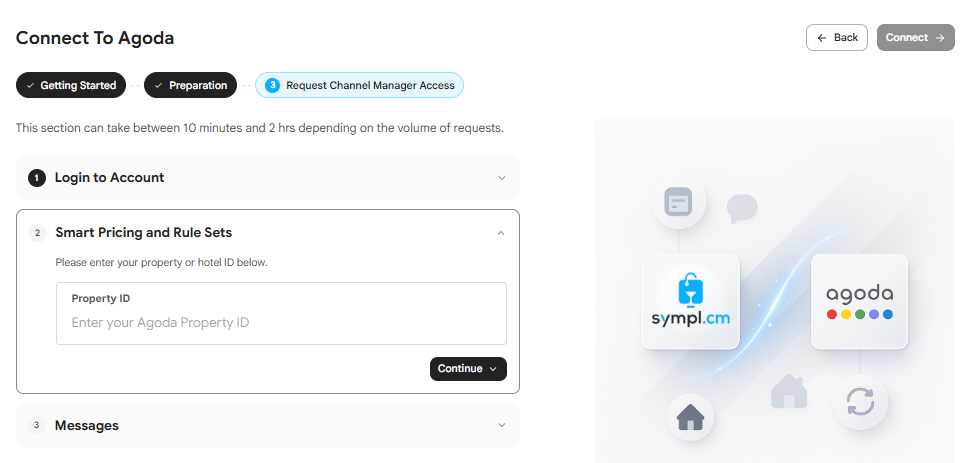The height and width of the screenshot is (463, 972).
Task: Click the step number 3 badge for Messages
Action: [x=37, y=425]
